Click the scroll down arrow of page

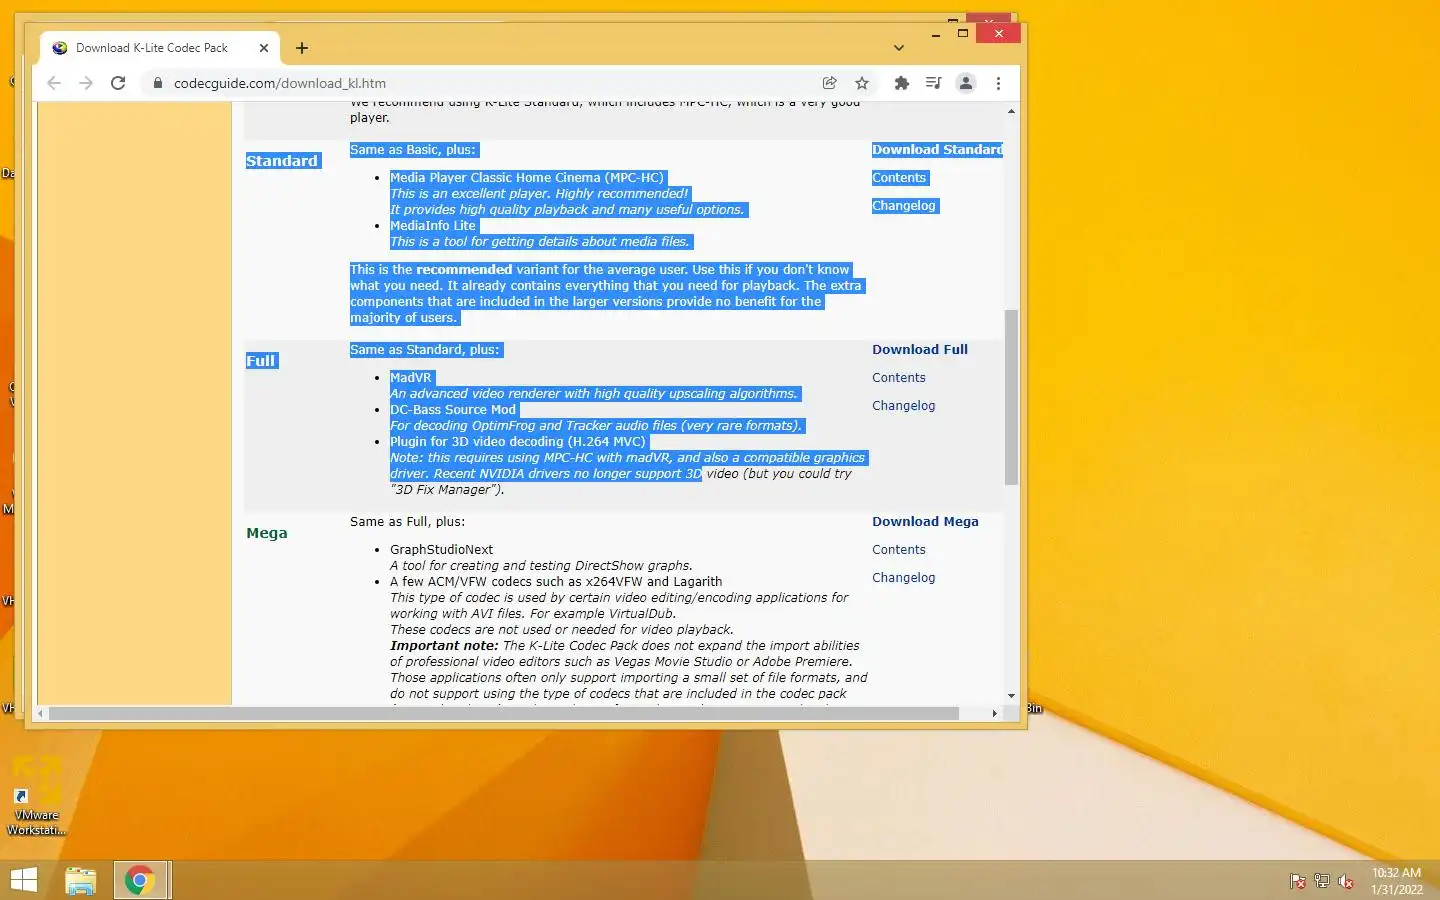pyautogui.click(x=1011, y=696)
